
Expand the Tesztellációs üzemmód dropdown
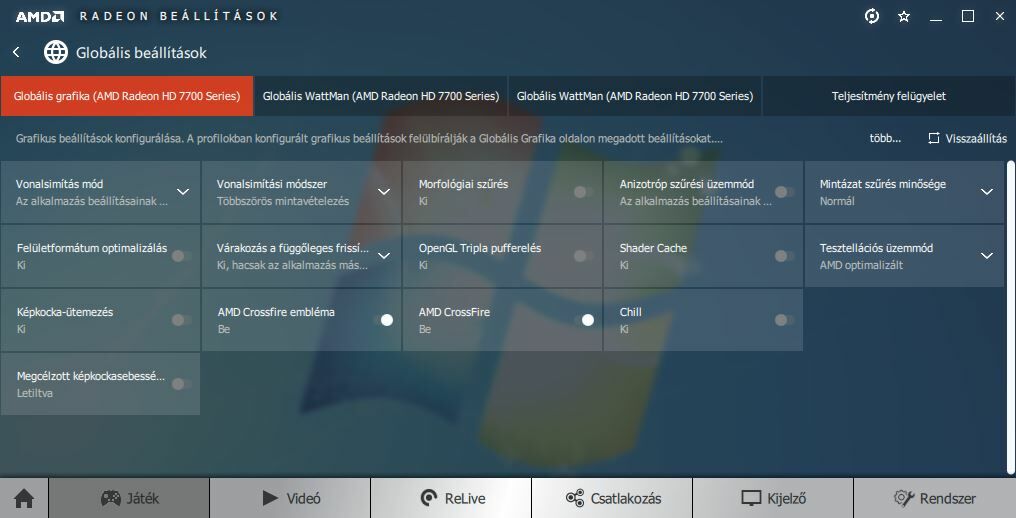(x=987, y=256)
